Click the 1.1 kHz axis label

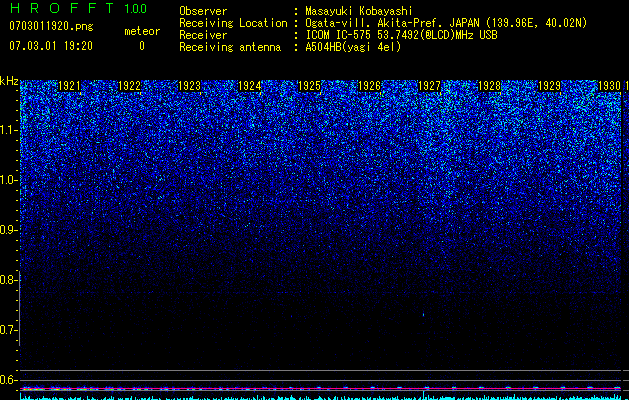pyautogui.click(x=8, y=130)
